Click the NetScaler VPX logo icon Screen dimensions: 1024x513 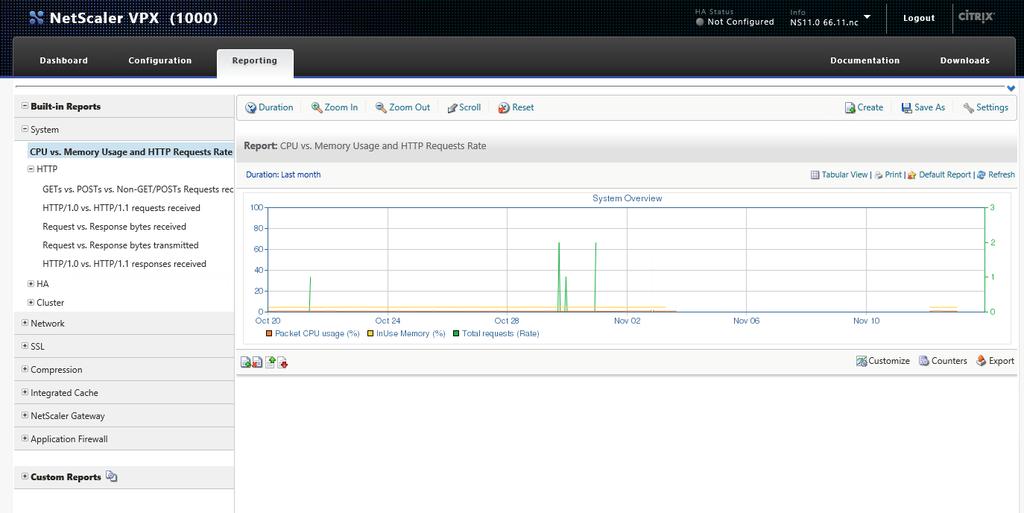pyautogui.click(x=37, y=18)
